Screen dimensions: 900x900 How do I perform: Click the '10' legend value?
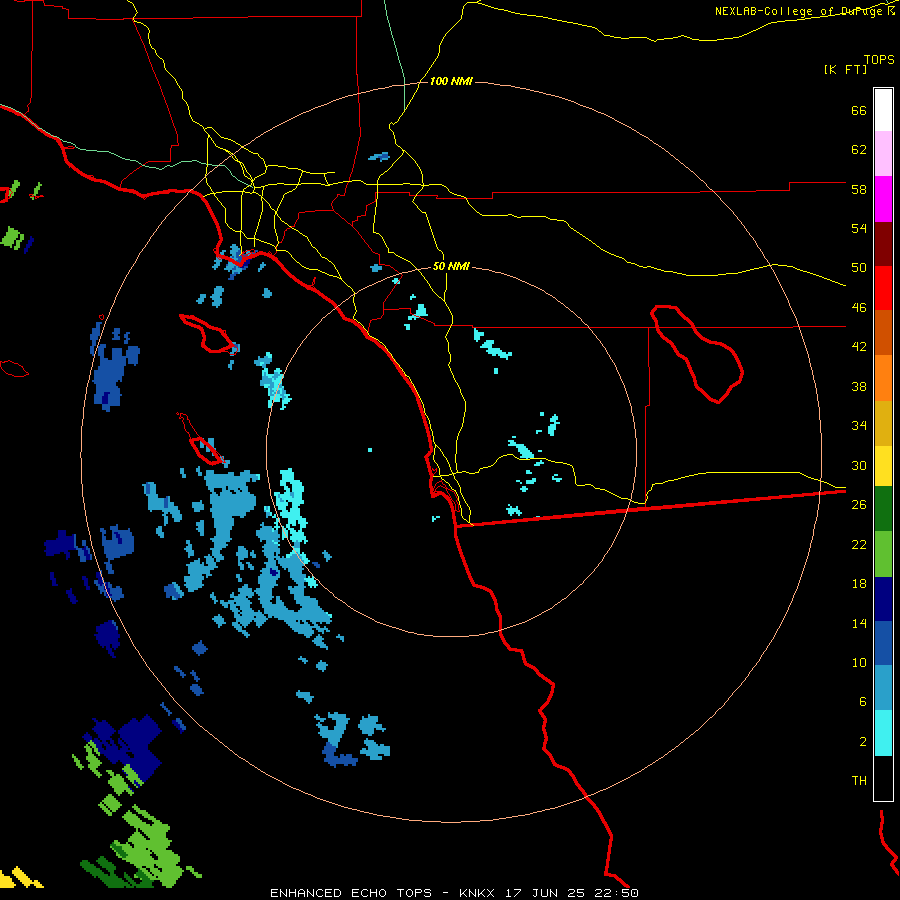point(859,662)
